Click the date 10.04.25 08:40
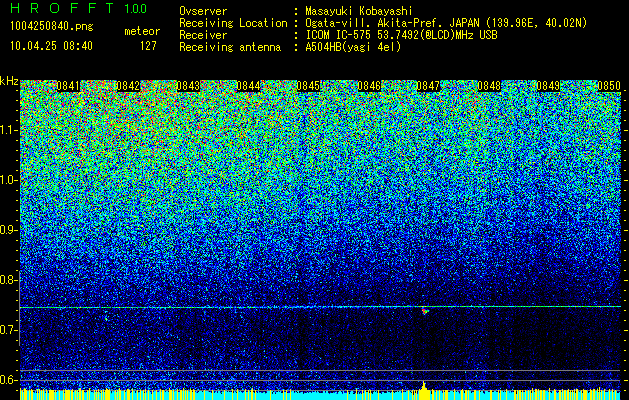The width and height of the screenshot is (629, 400). click(51, 46)
